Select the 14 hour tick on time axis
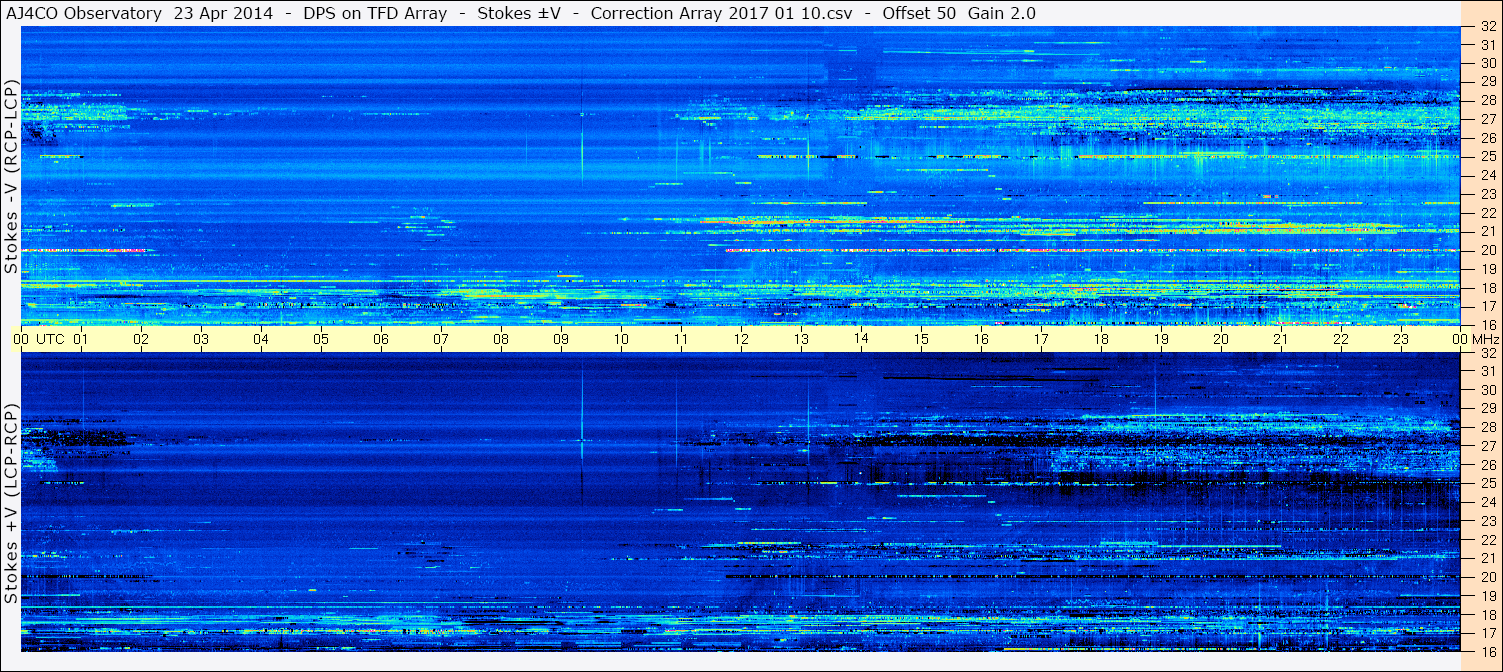Image resolution: width=1503 pixels, height=672 pixels. 861,338
